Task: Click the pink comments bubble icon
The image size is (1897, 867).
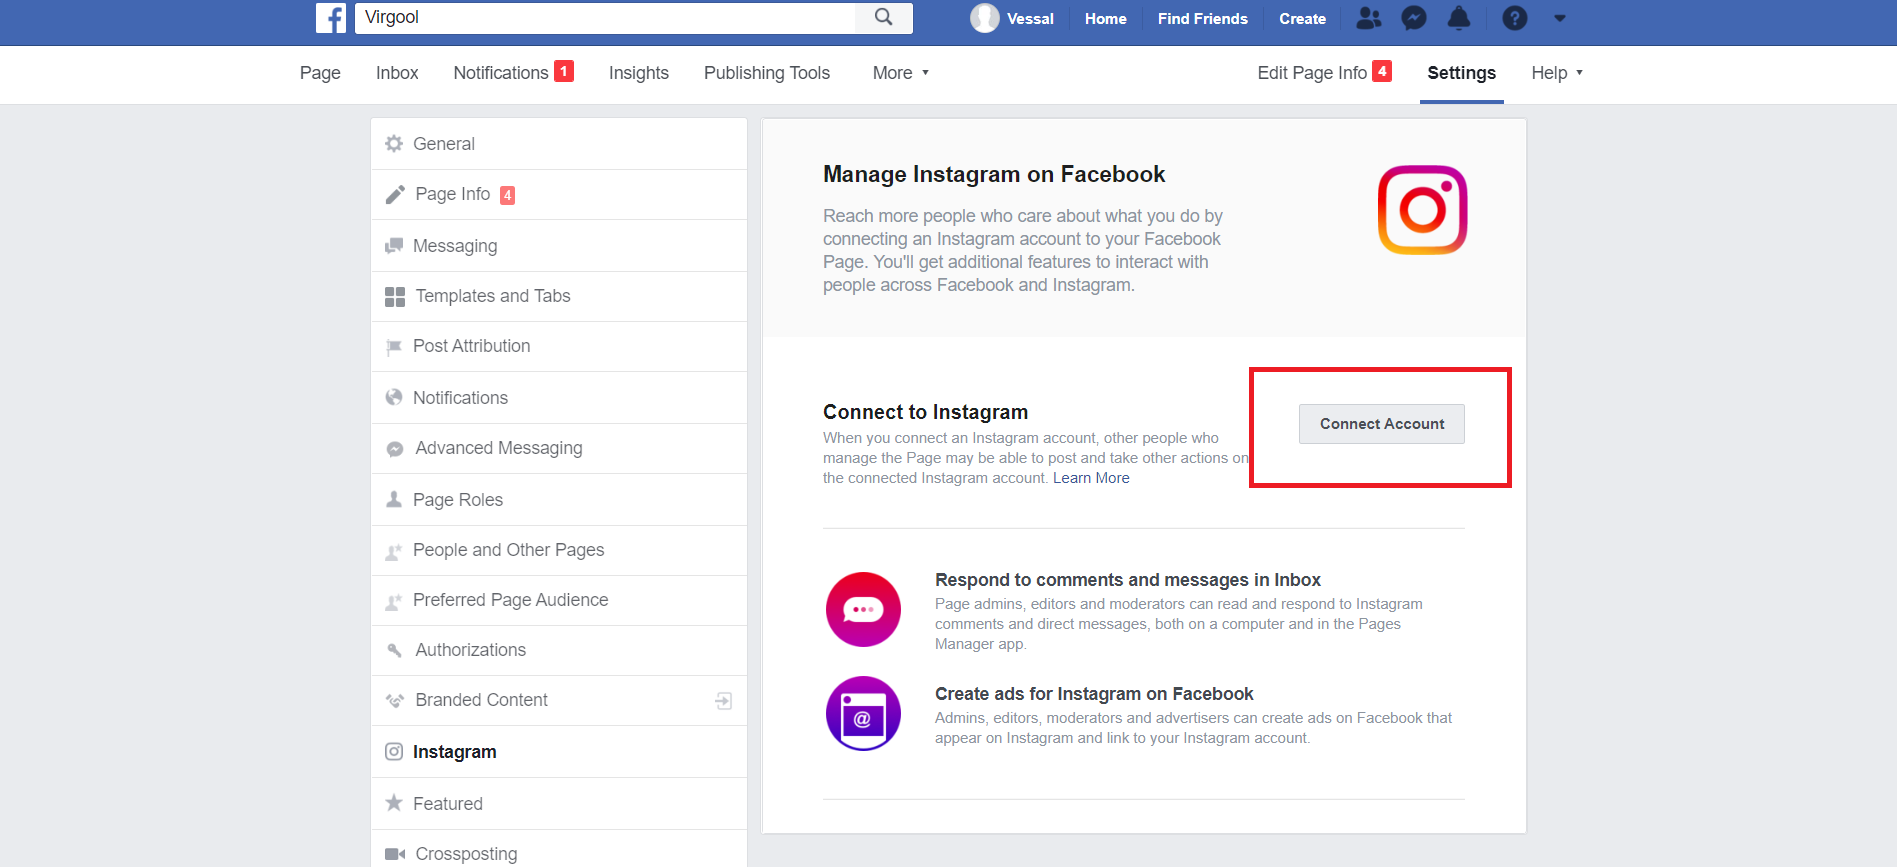Action: (863, 609)
